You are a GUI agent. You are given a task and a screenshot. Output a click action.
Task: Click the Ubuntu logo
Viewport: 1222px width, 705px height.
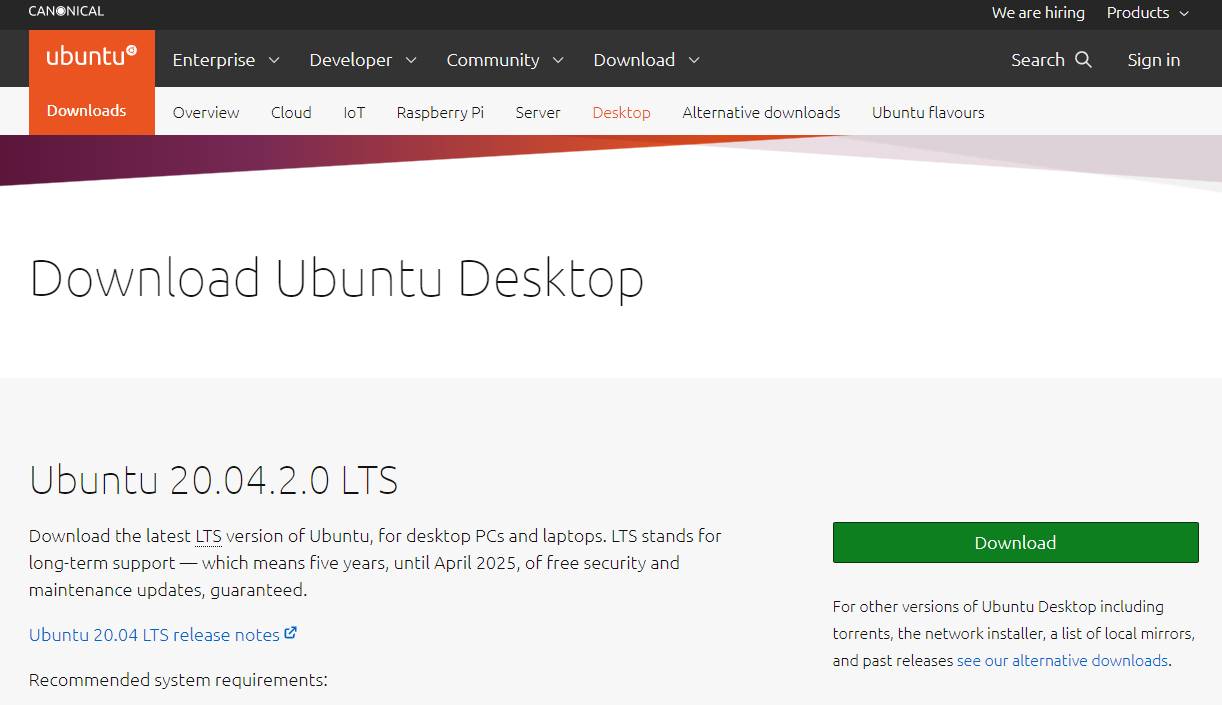(91, 57)
